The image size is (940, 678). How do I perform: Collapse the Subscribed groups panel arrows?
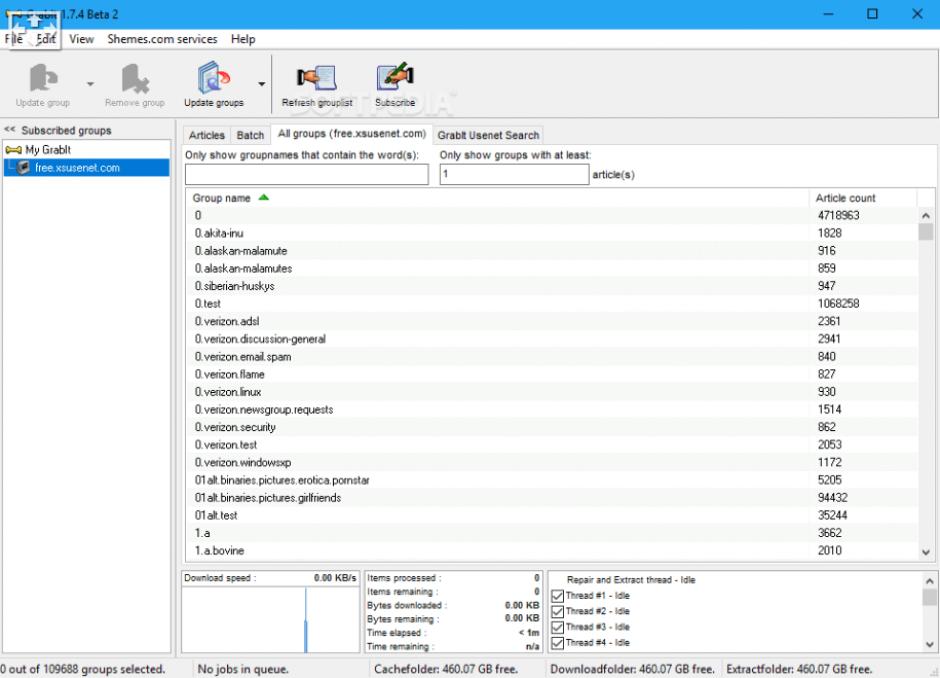tap(10, 131)
